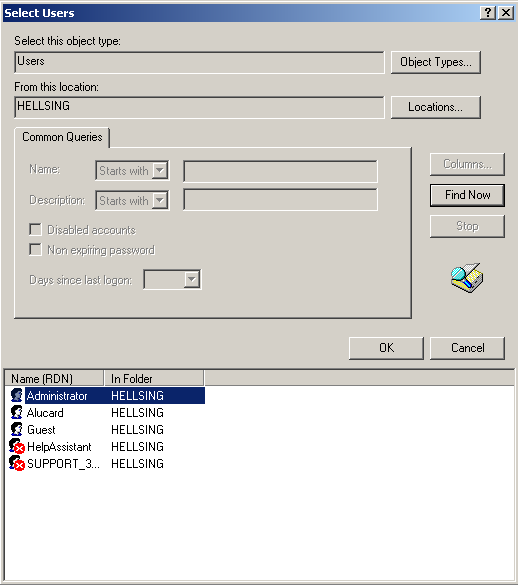Sort by the Name (RDN) column header
The height and width of the screenshot is (585, 518).
click(x=54, y=378)
